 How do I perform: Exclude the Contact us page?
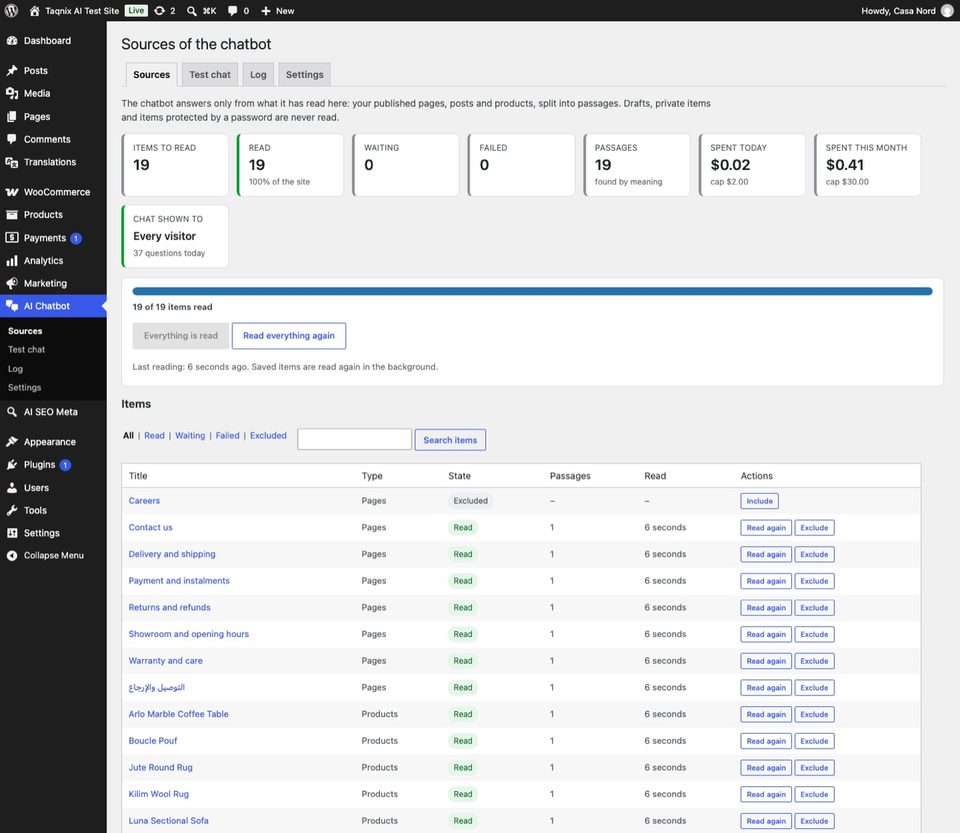pos(814,528)
